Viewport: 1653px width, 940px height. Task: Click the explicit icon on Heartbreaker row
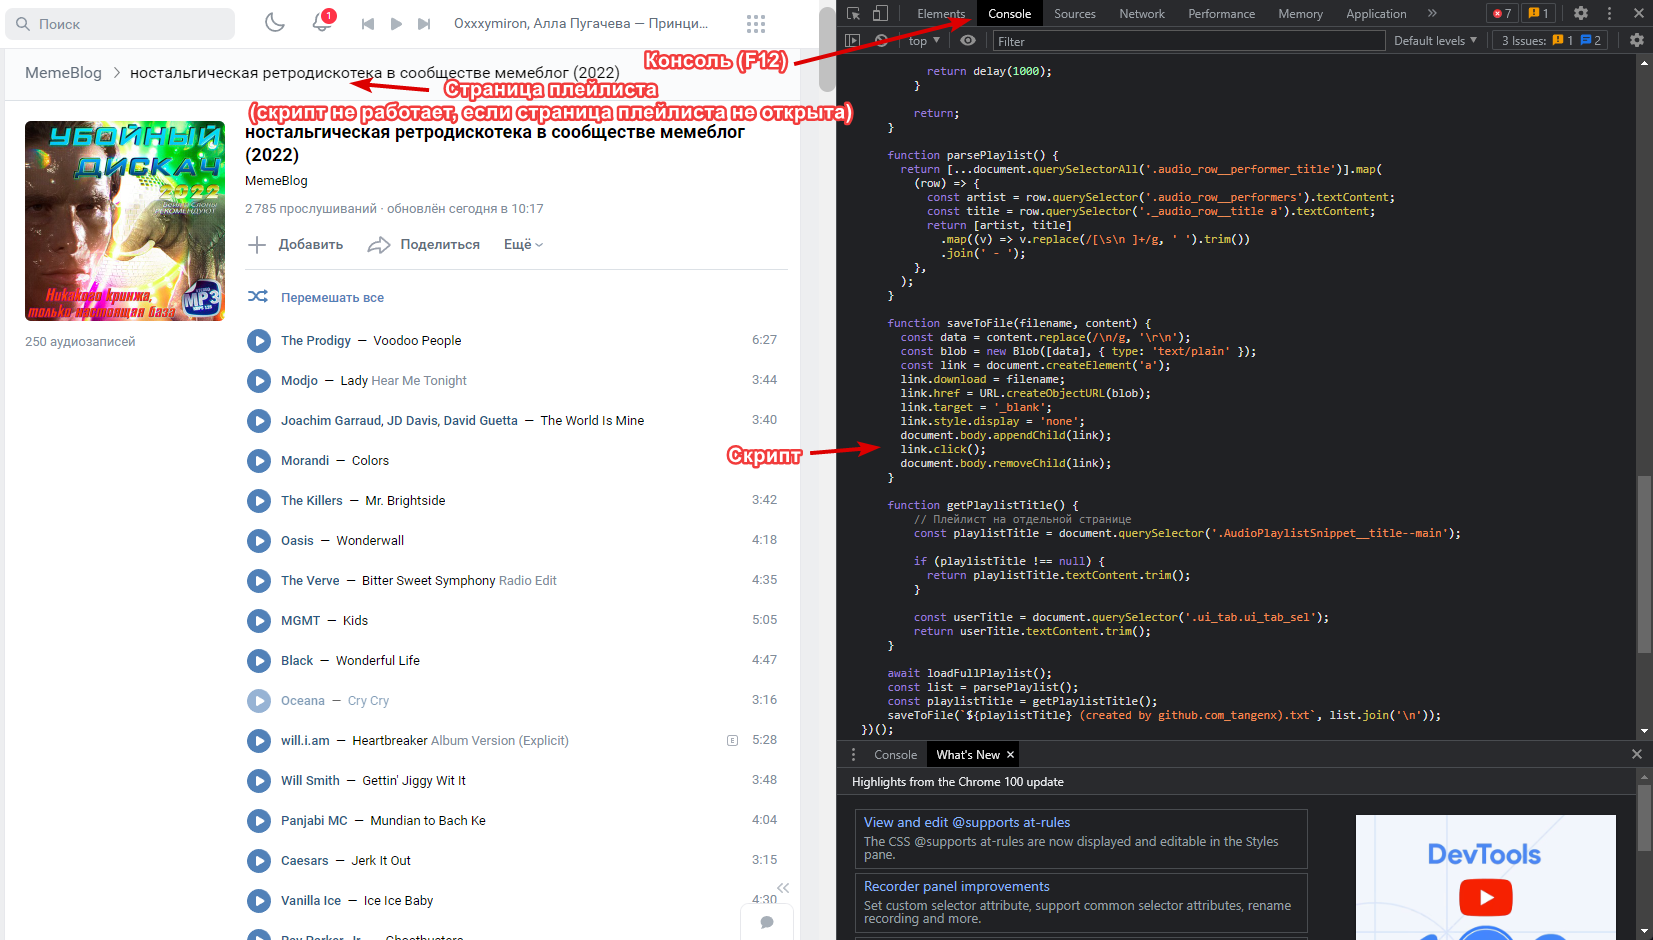[732, 741]
